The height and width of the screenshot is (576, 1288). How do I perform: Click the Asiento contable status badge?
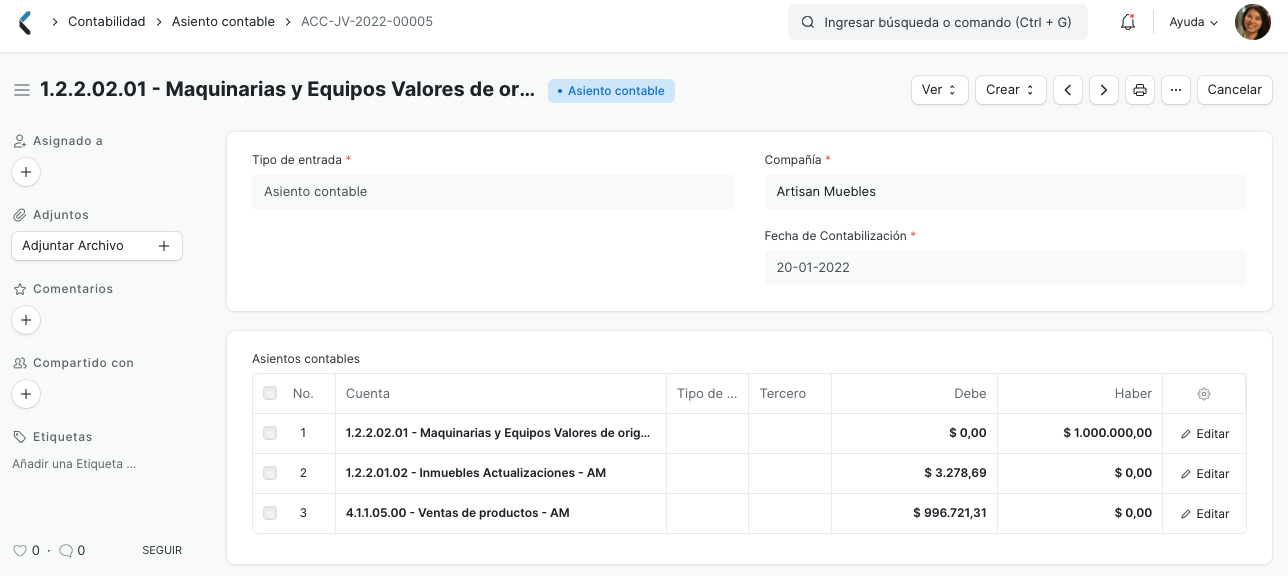click(611, 91)
